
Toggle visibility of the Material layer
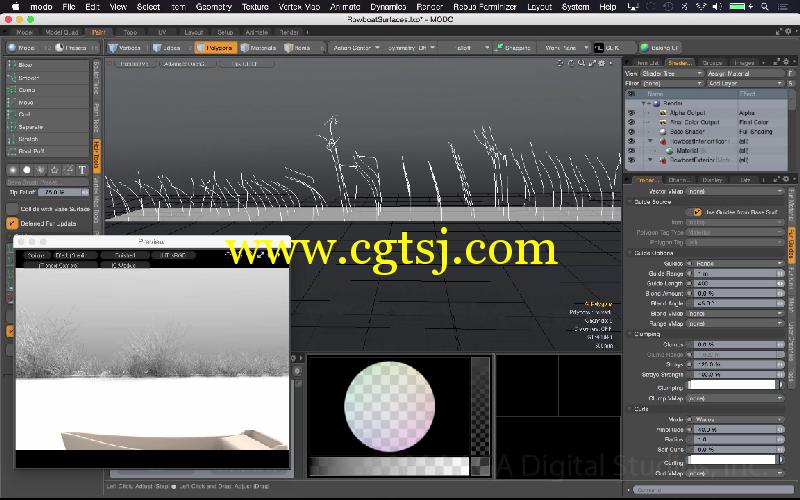point(632,151)
